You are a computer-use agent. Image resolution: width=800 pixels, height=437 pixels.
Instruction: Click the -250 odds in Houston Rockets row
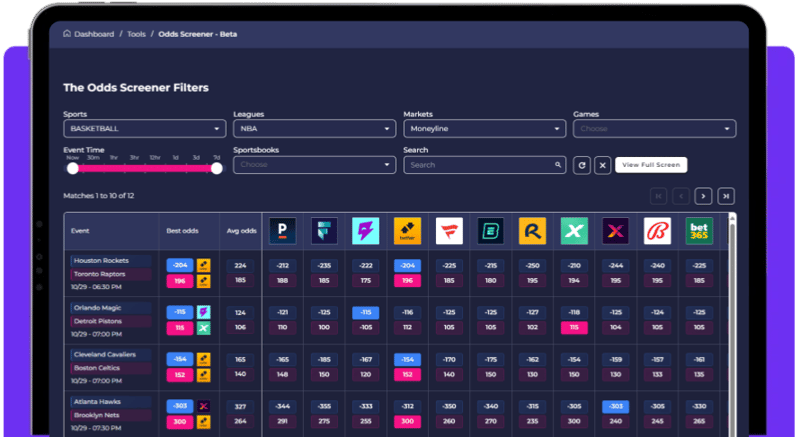pos(532,266)
